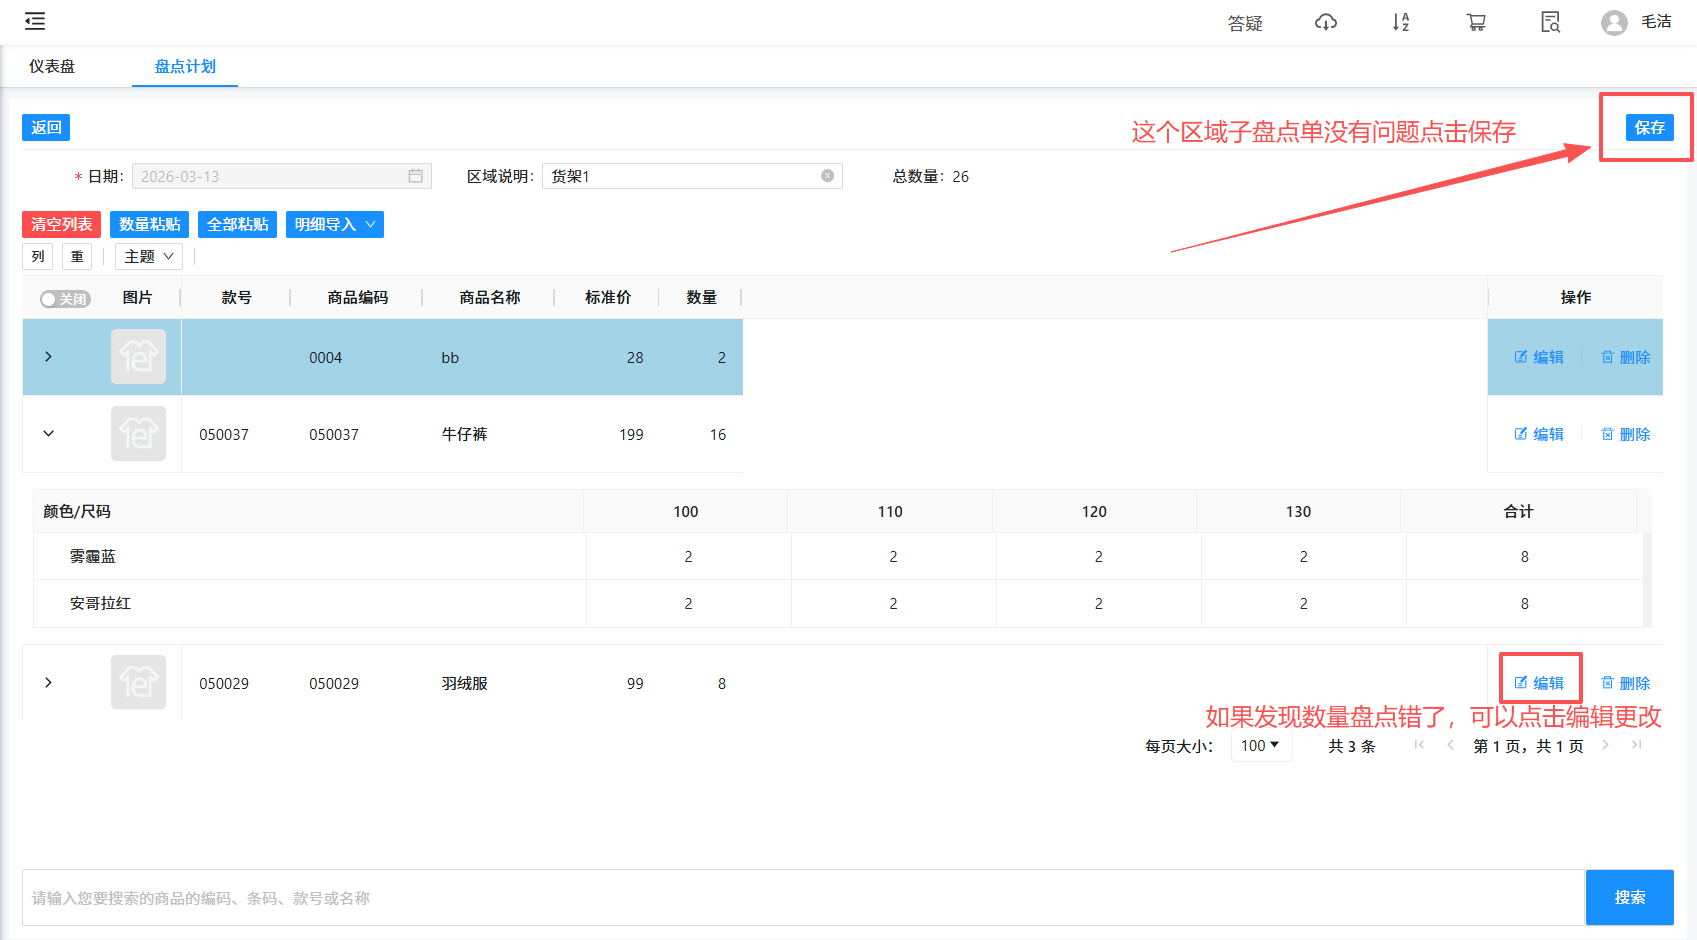The height and width of the screenshot is (940, 1697).
Task: Open the 明细导入 dropdown
Action: 334,225
